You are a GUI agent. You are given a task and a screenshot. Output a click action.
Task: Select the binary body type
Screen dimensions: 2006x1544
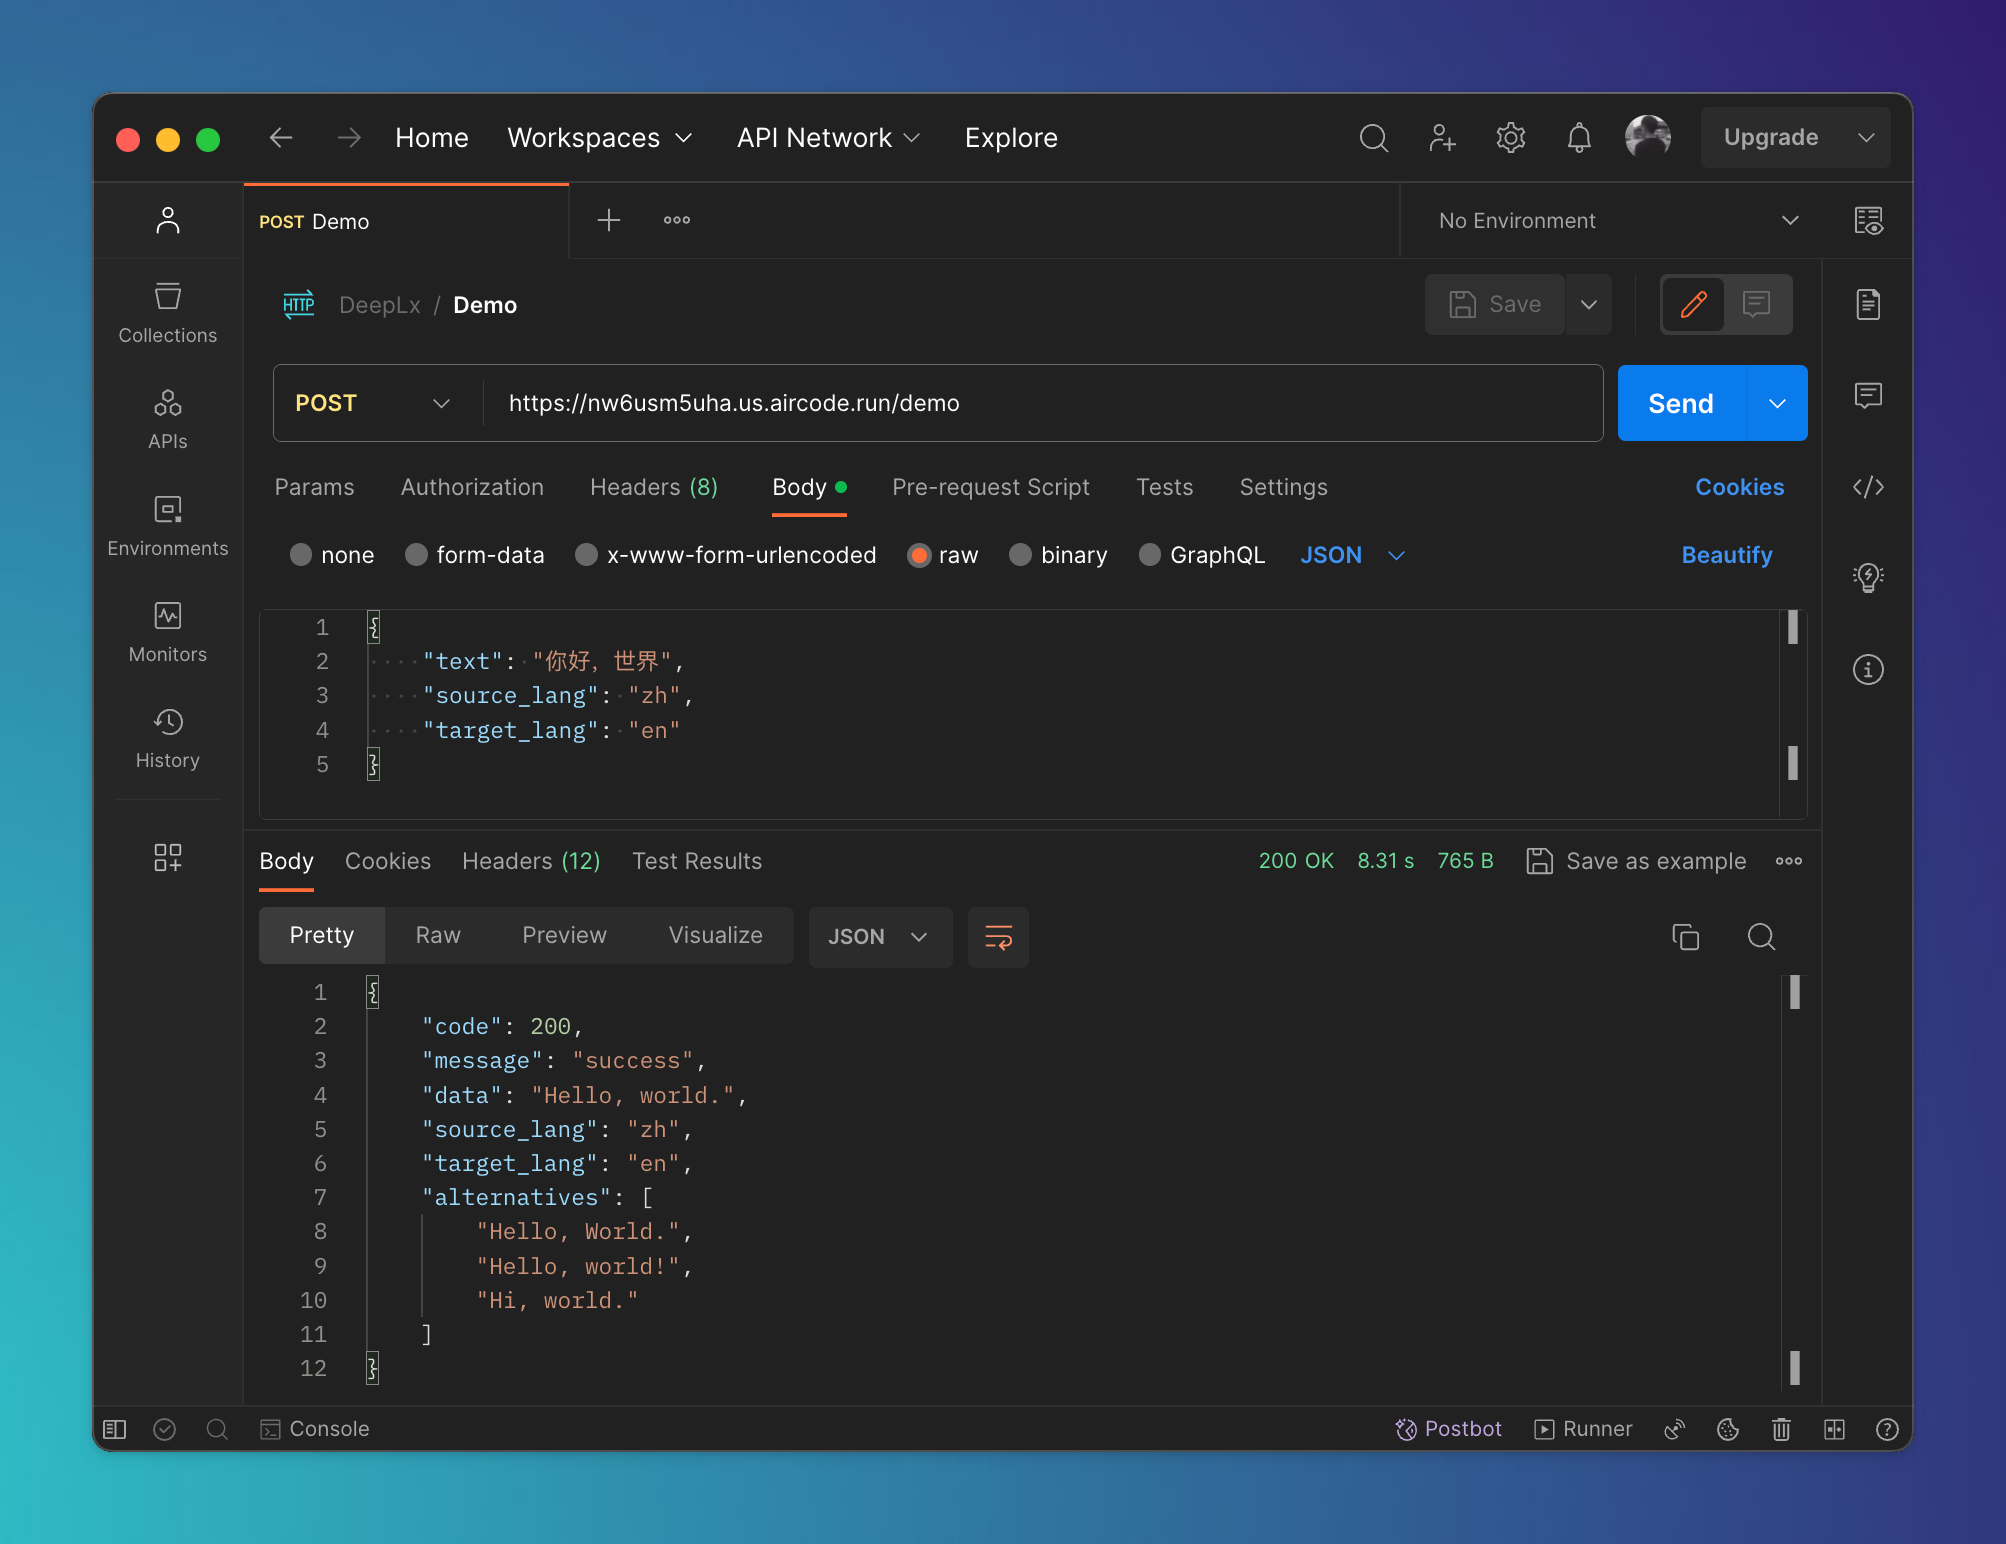[1020, 555]
